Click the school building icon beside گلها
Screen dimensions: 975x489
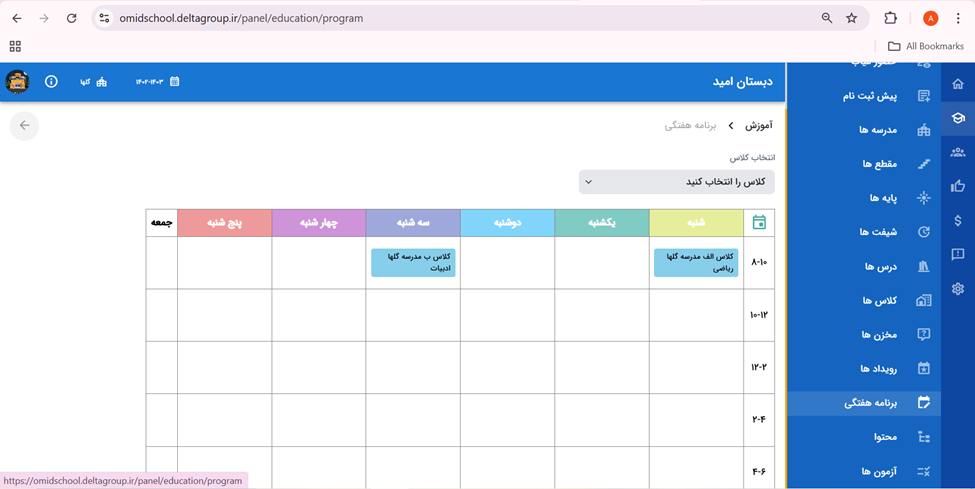pyautogui.click(x=101, y=82)
